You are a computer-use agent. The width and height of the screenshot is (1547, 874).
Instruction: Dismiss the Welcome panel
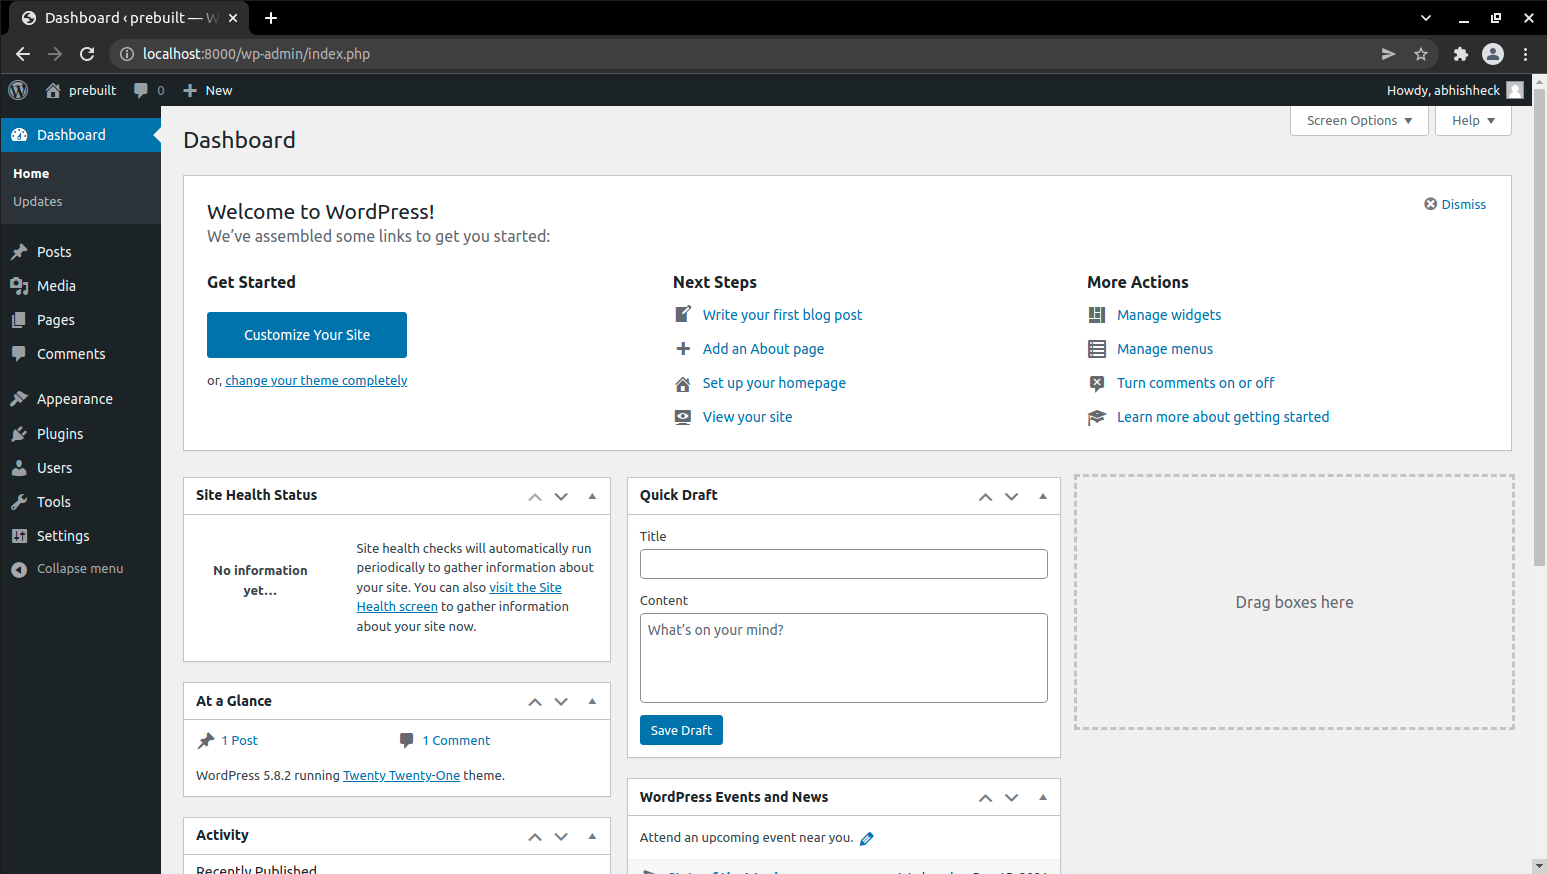tap(1455, 204)
